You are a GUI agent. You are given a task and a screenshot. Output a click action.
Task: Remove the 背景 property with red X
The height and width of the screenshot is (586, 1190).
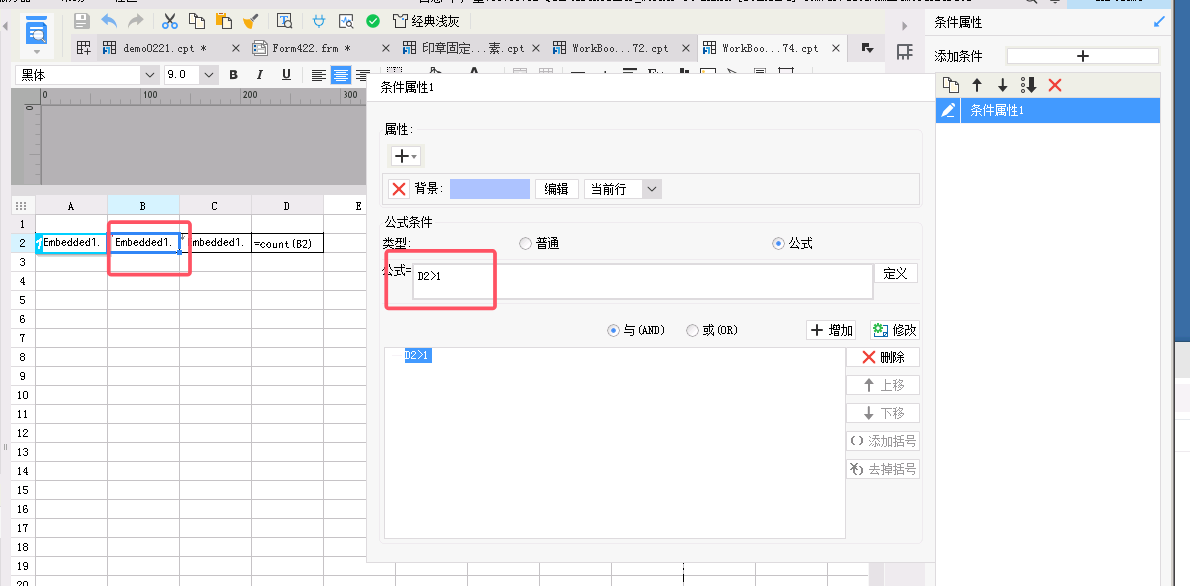398,189
